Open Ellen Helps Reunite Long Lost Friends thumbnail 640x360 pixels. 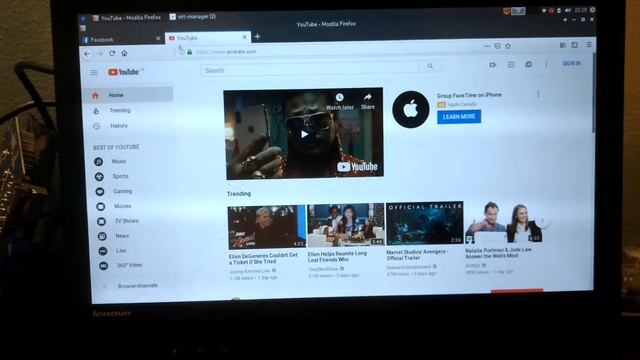[x=346, y=225]
